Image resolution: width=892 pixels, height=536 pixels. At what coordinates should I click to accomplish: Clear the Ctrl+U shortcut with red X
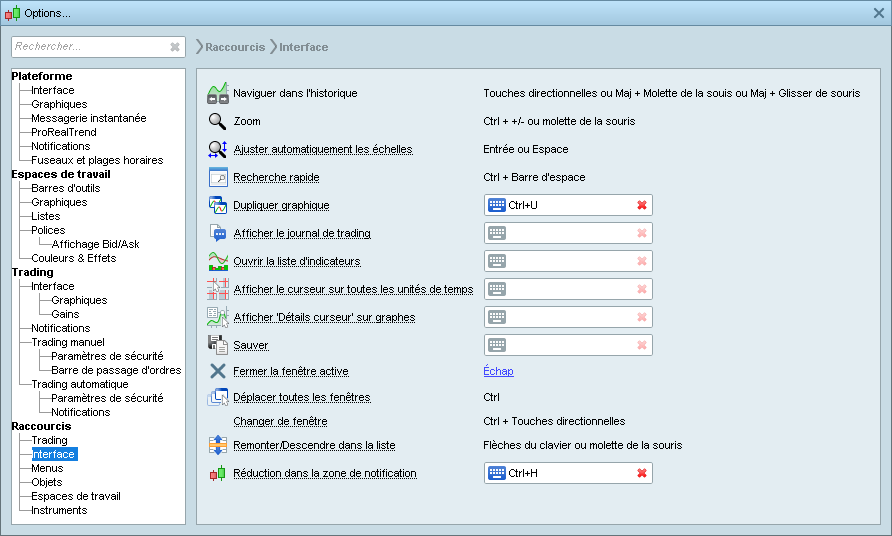coord(641,205)
